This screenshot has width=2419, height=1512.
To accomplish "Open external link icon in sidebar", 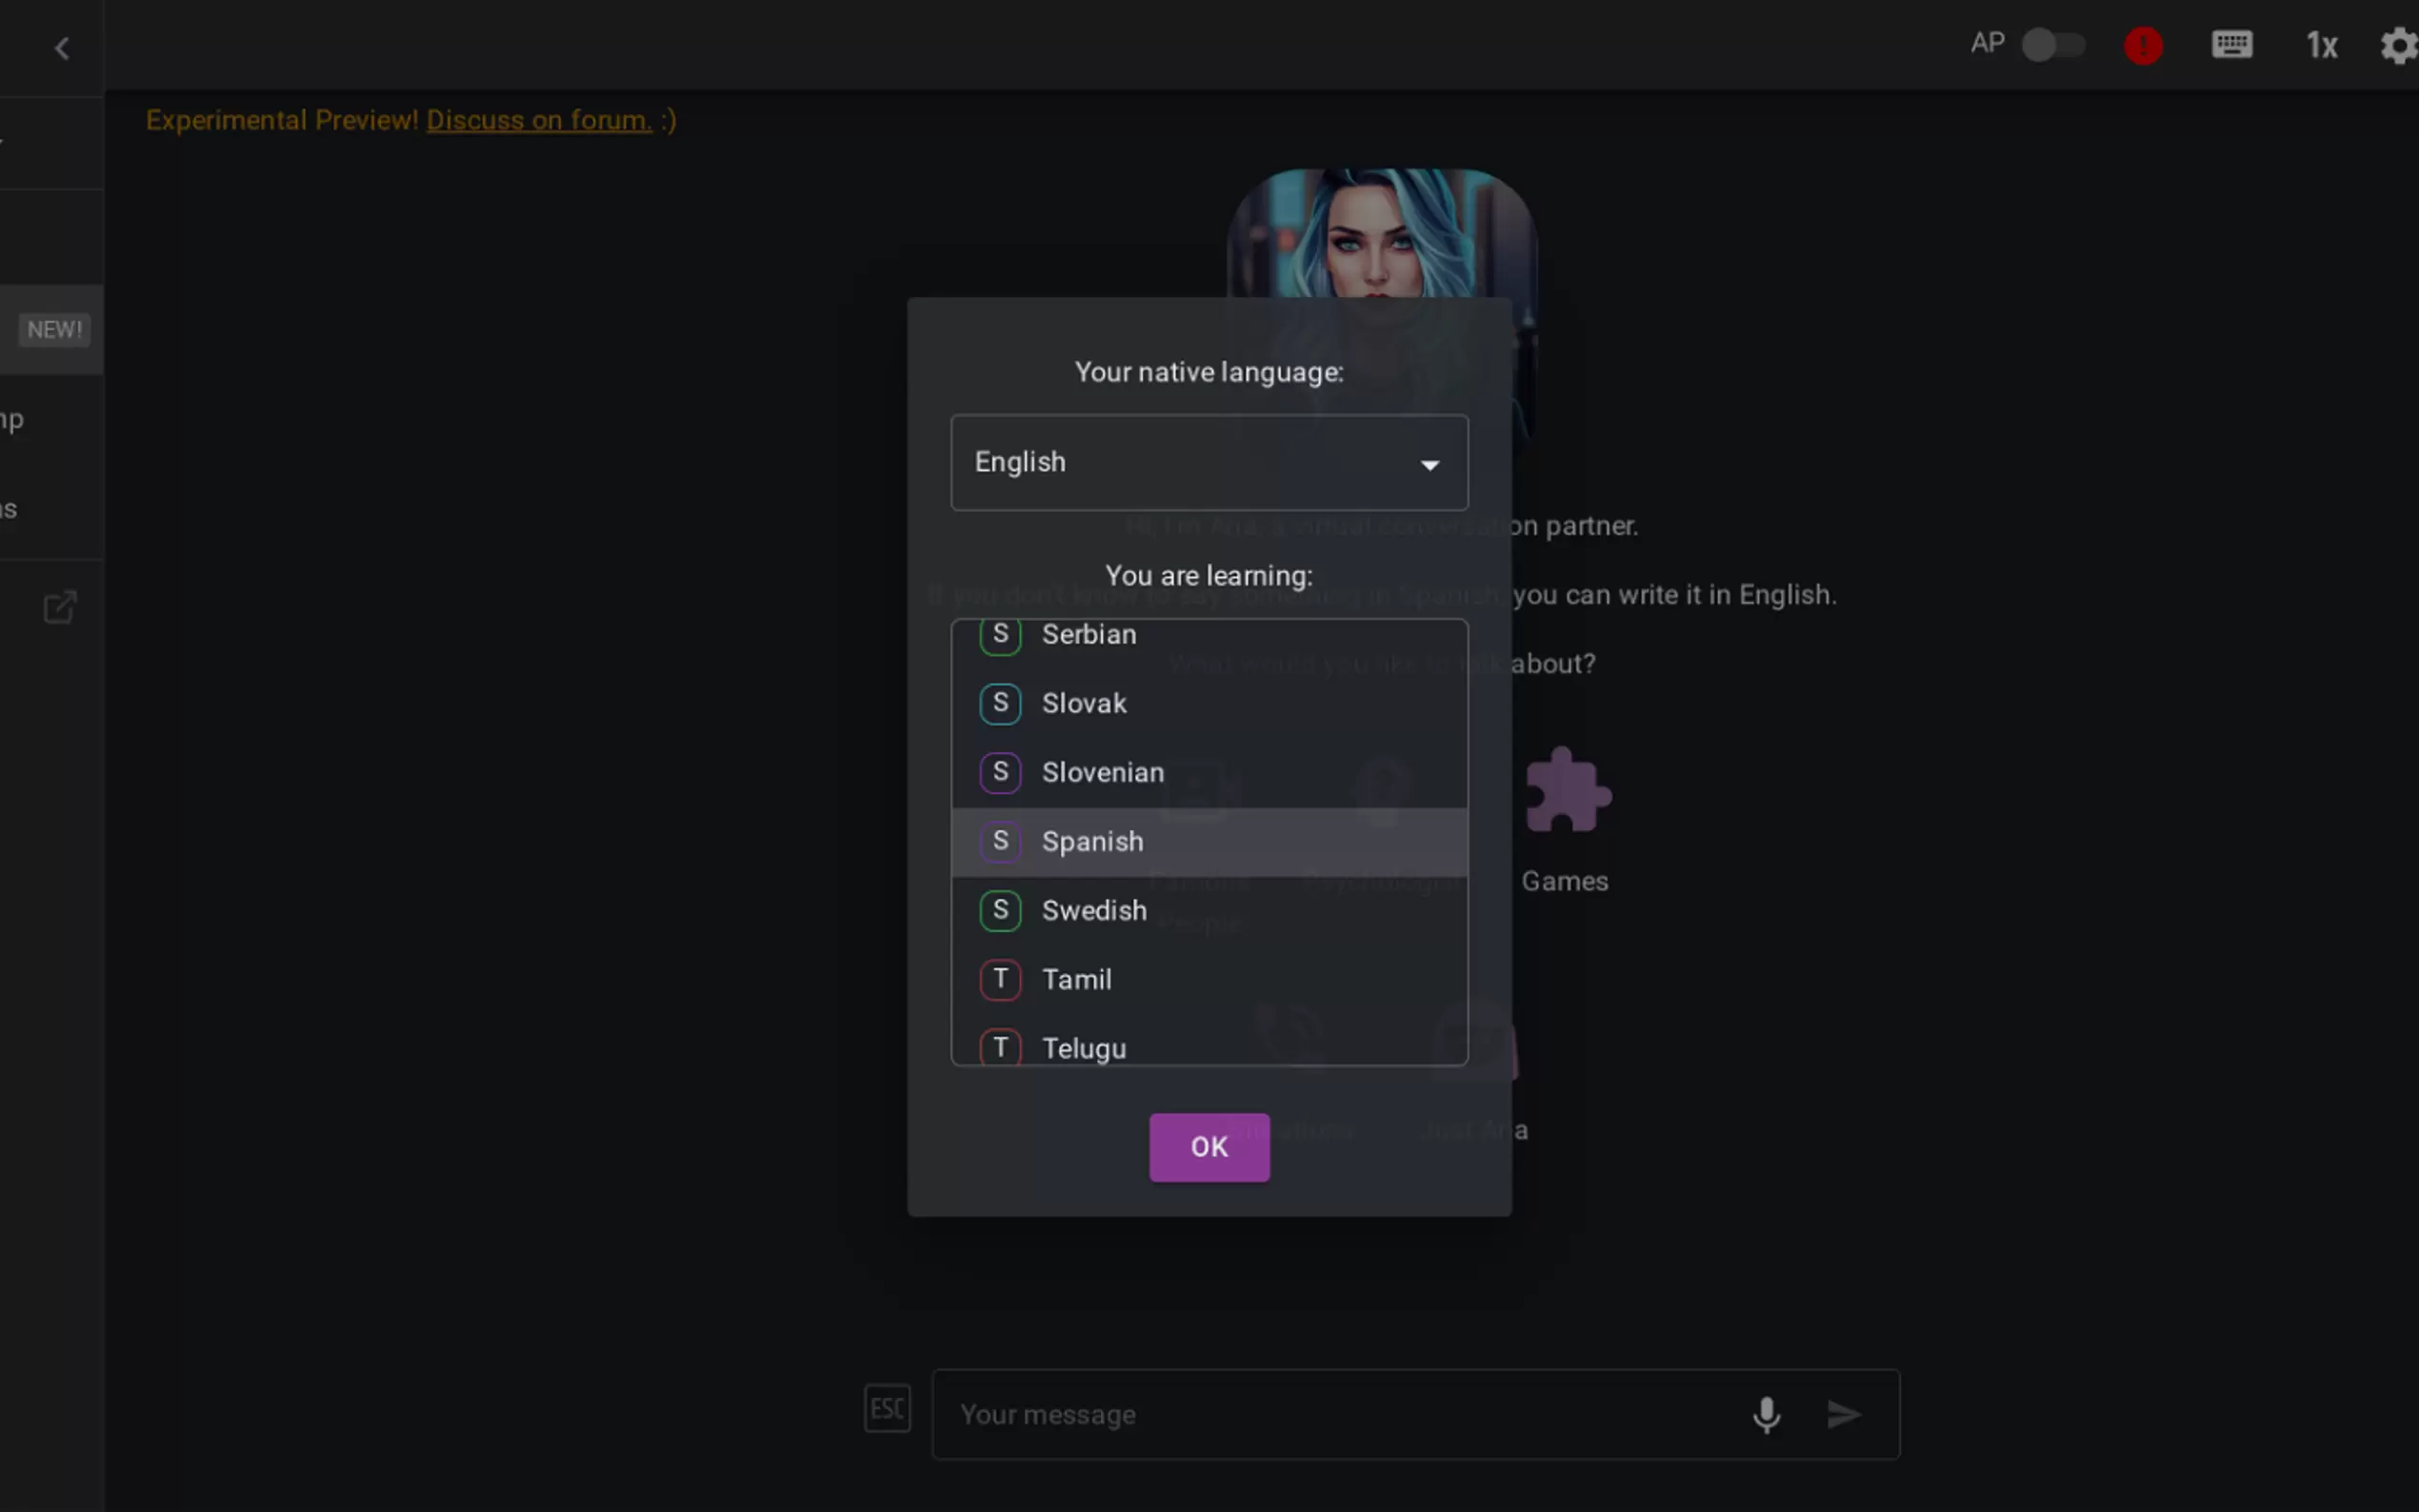I will point(60,607).
